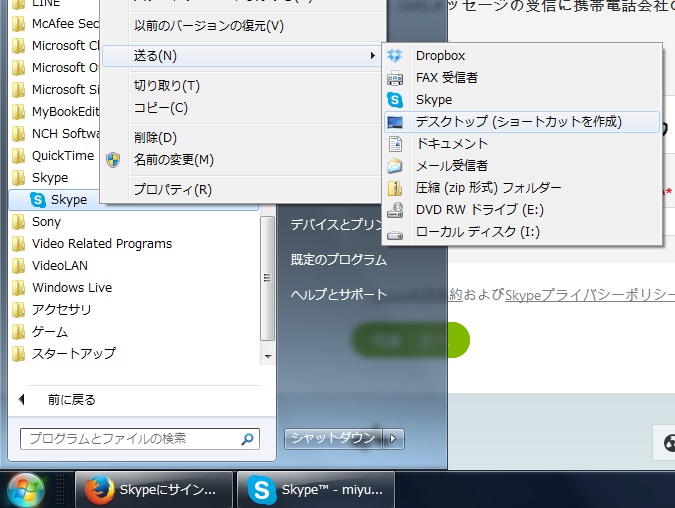The width and height of the screenshot is (675, 508).
Task: Click the Windows Live folder icon
Action: 19,288
